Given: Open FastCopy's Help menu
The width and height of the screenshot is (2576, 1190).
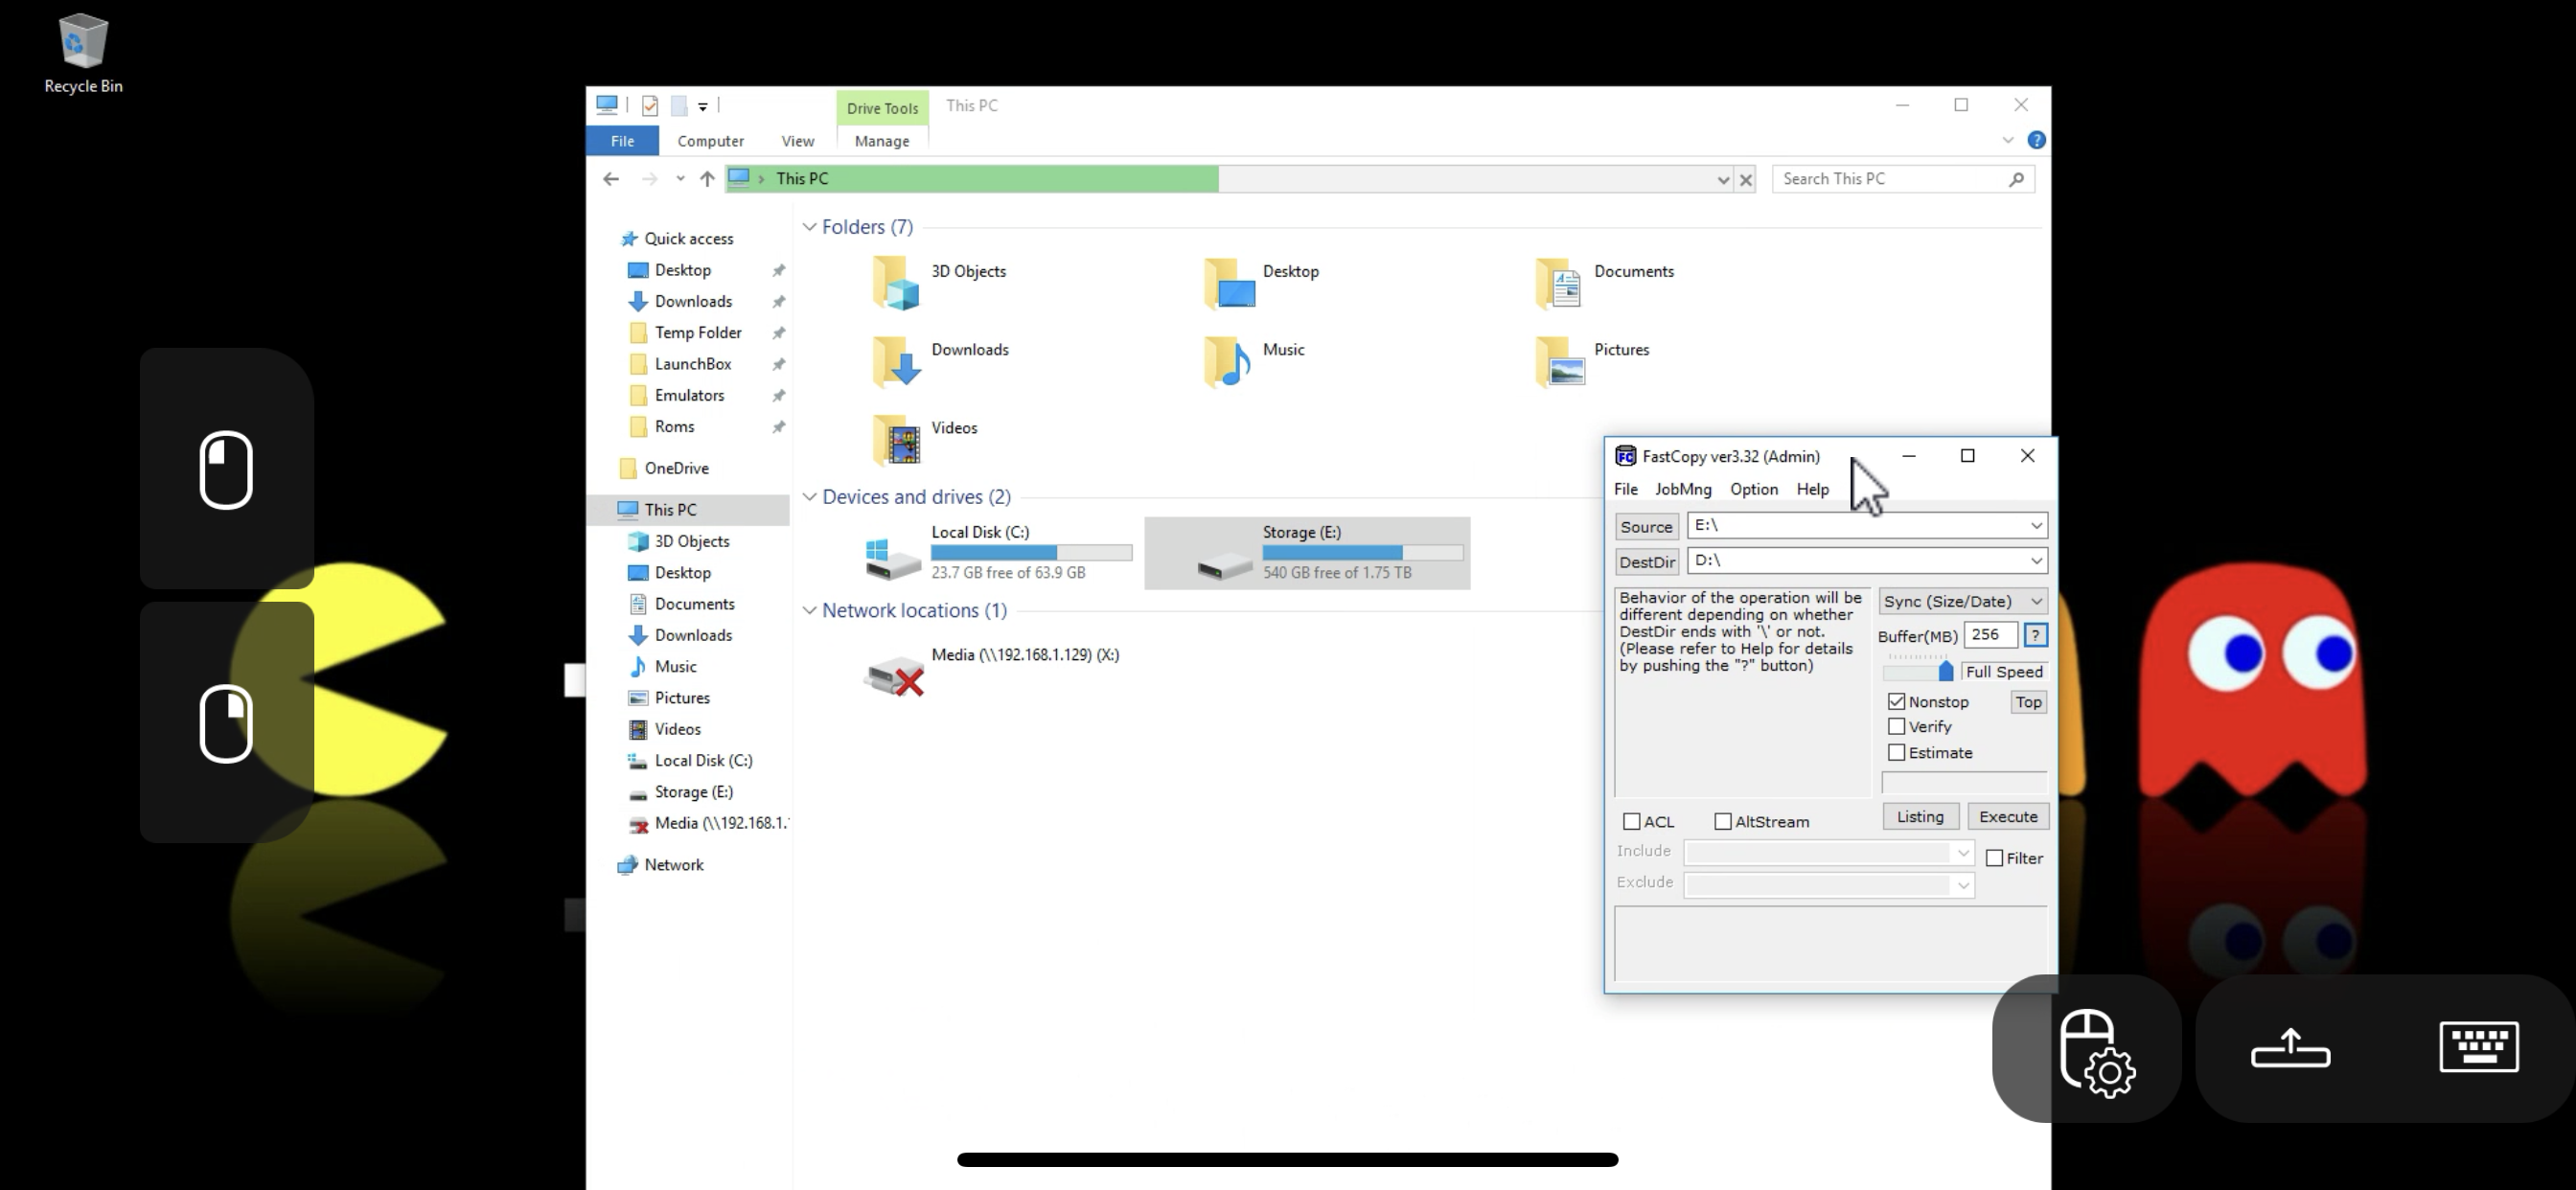Looking at the screenshot, I should [x=1812, y=489].
